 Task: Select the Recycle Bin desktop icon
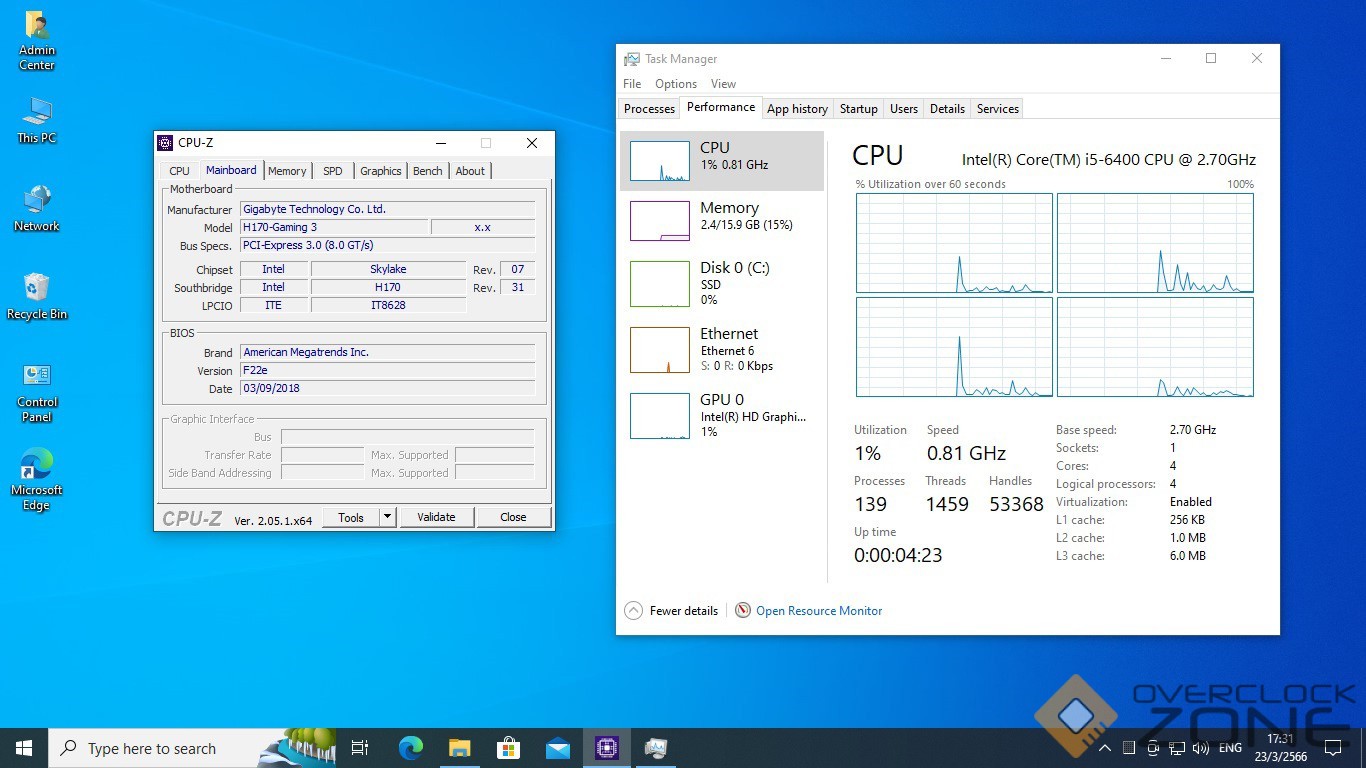click(x=37, y=296)
